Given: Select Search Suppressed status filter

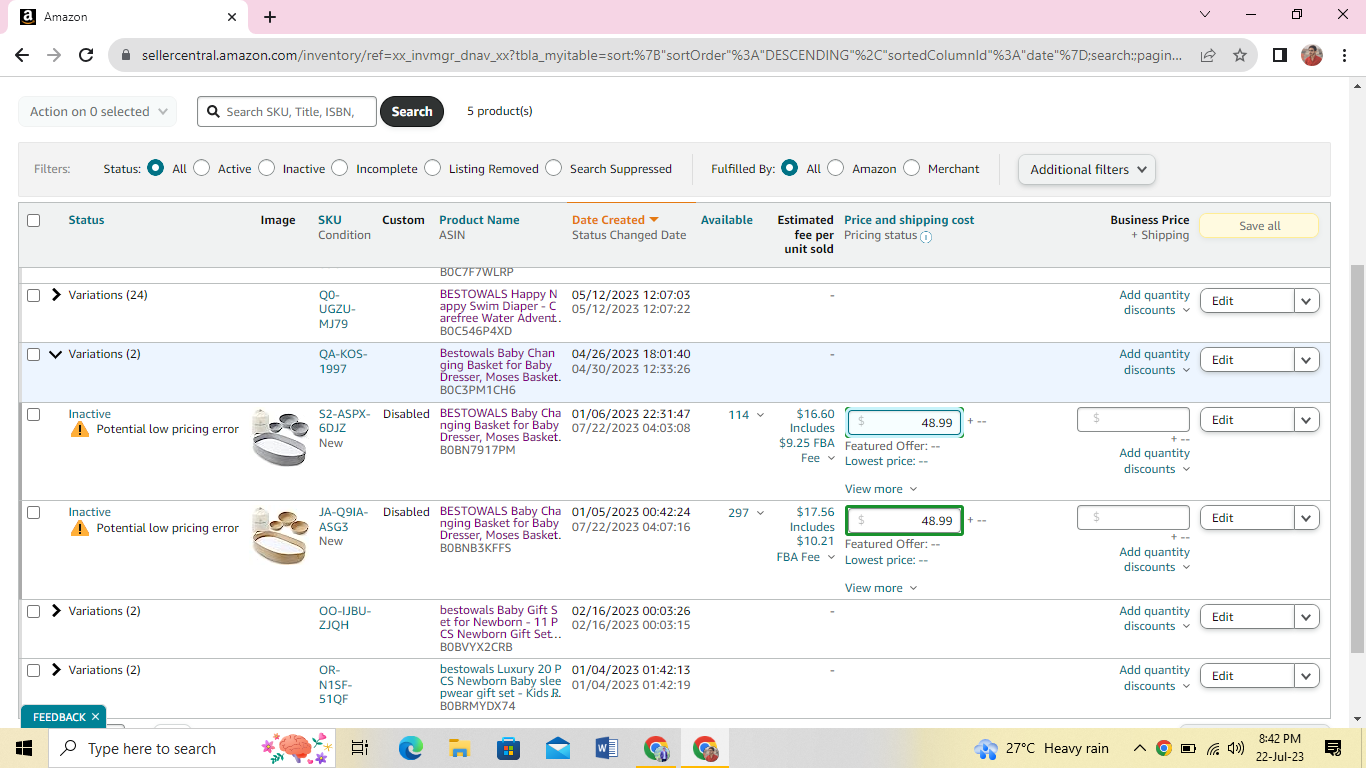Looking at the screenshot, I should [x=553, y=168].
